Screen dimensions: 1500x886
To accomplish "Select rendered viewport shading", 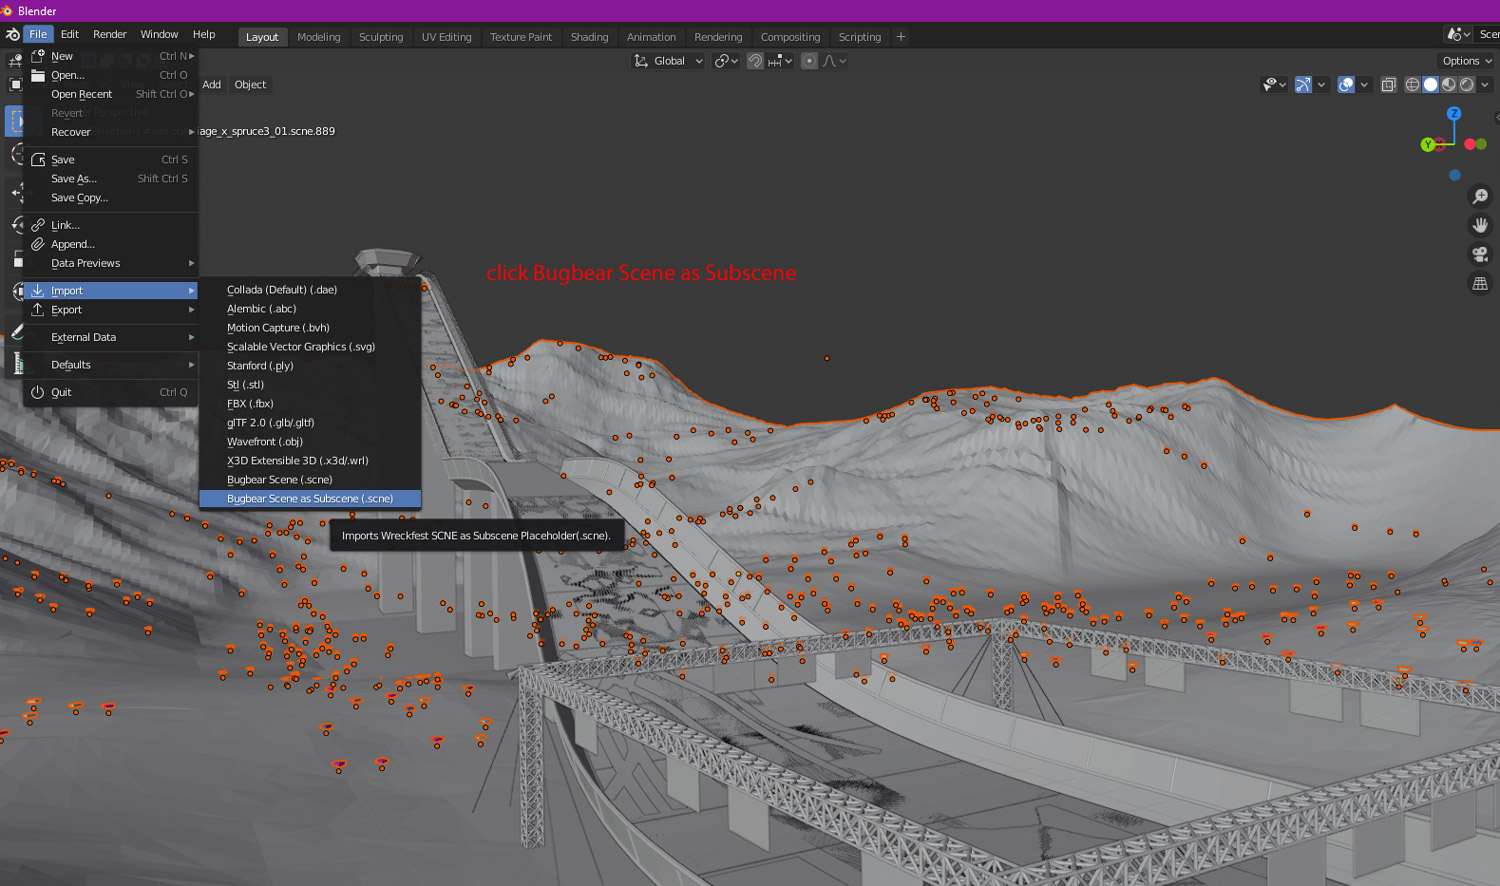I will coord(1466,85).
